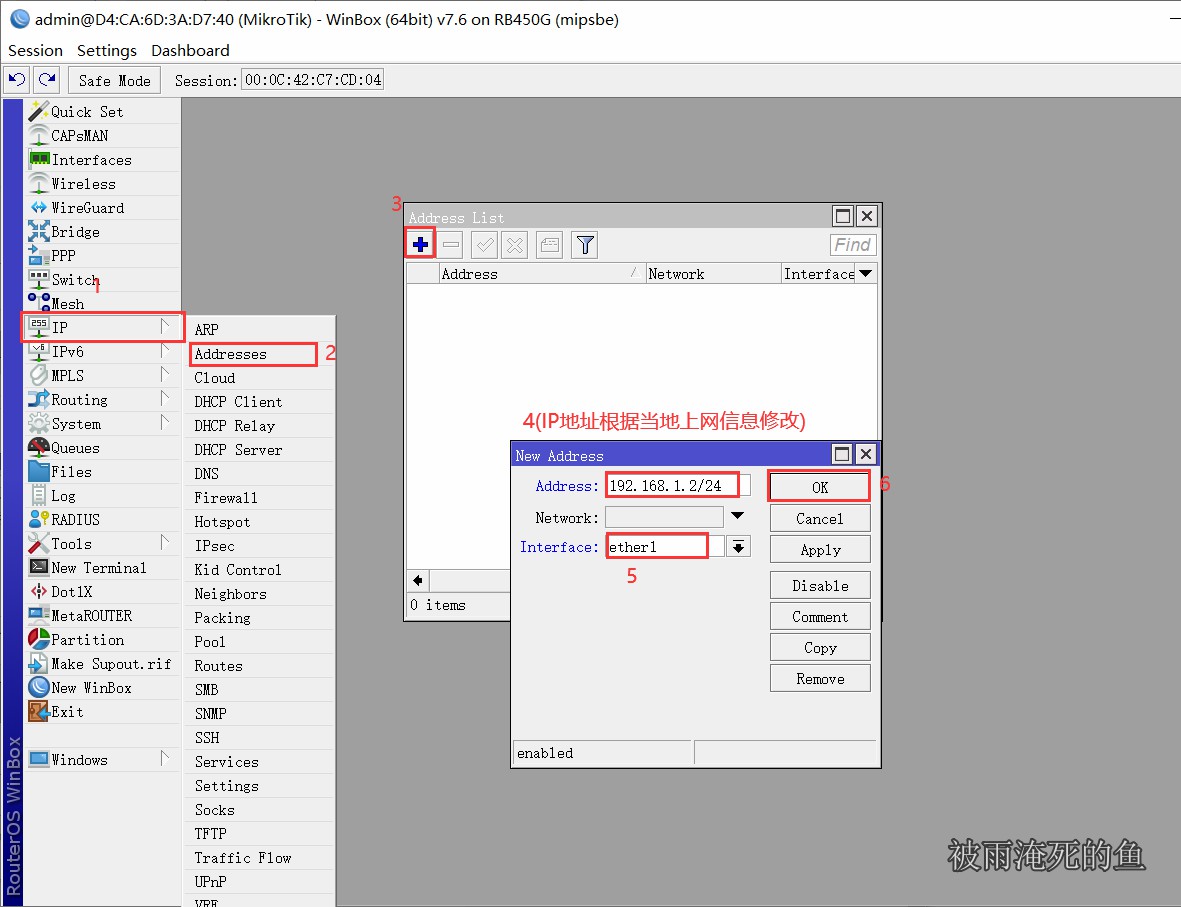This screenshot has width=1181, height=907.
Task: Open the Interface dropdown list
Action: click(738, 547)
